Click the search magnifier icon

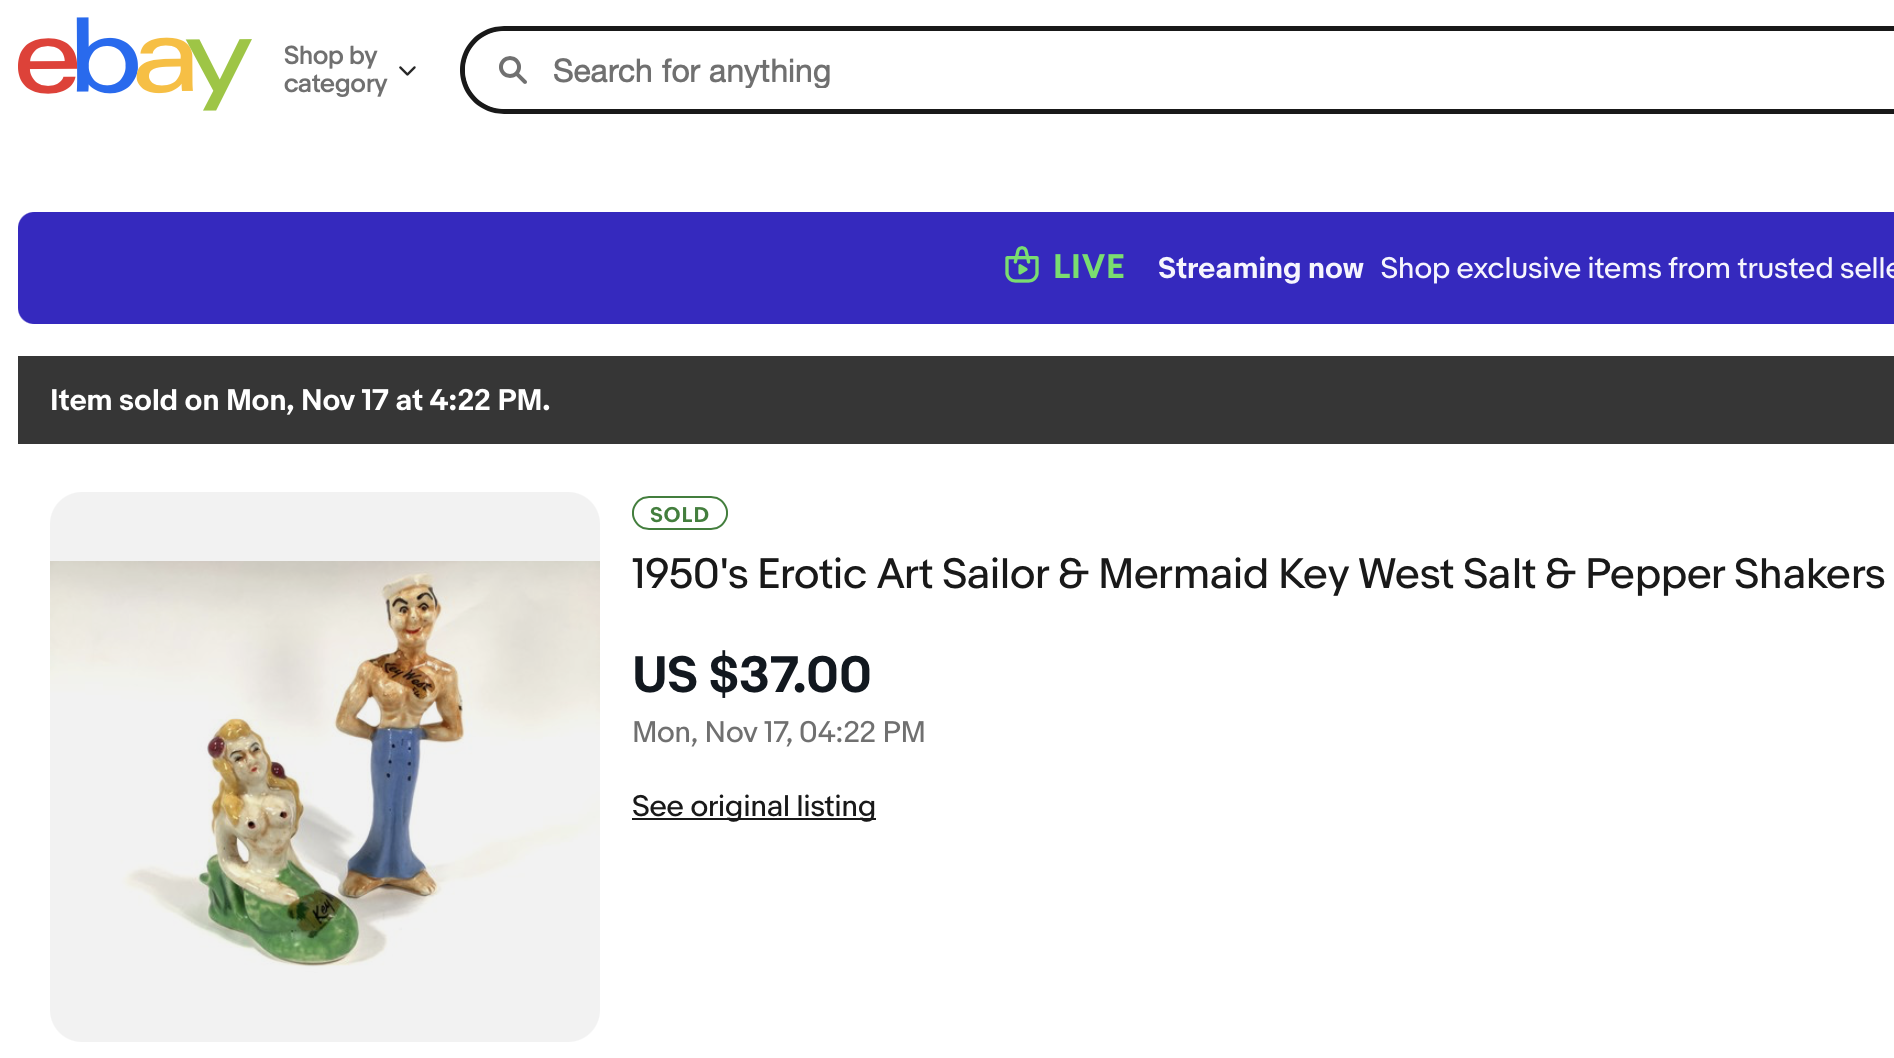(x=513, y=70)
